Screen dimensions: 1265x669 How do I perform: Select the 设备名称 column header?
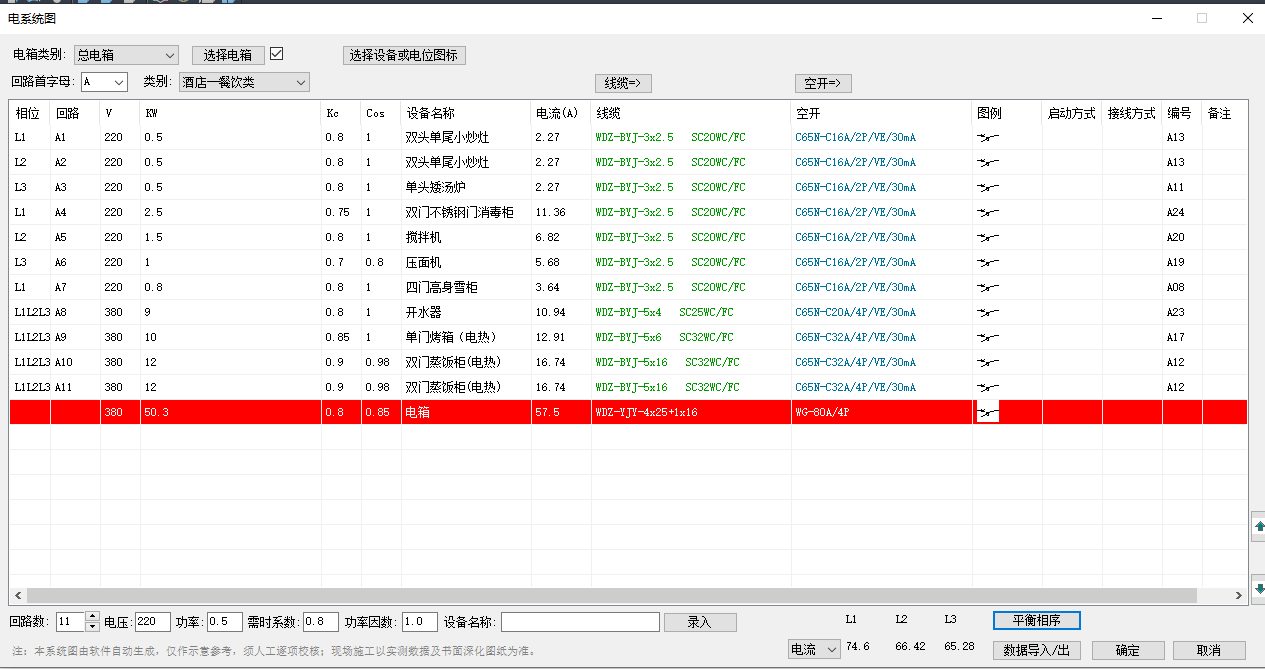pos(465,113)
